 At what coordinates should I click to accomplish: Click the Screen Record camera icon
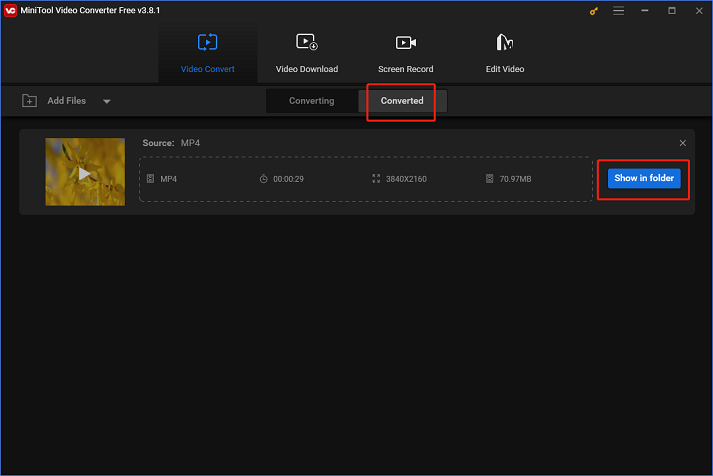point(406,43)
